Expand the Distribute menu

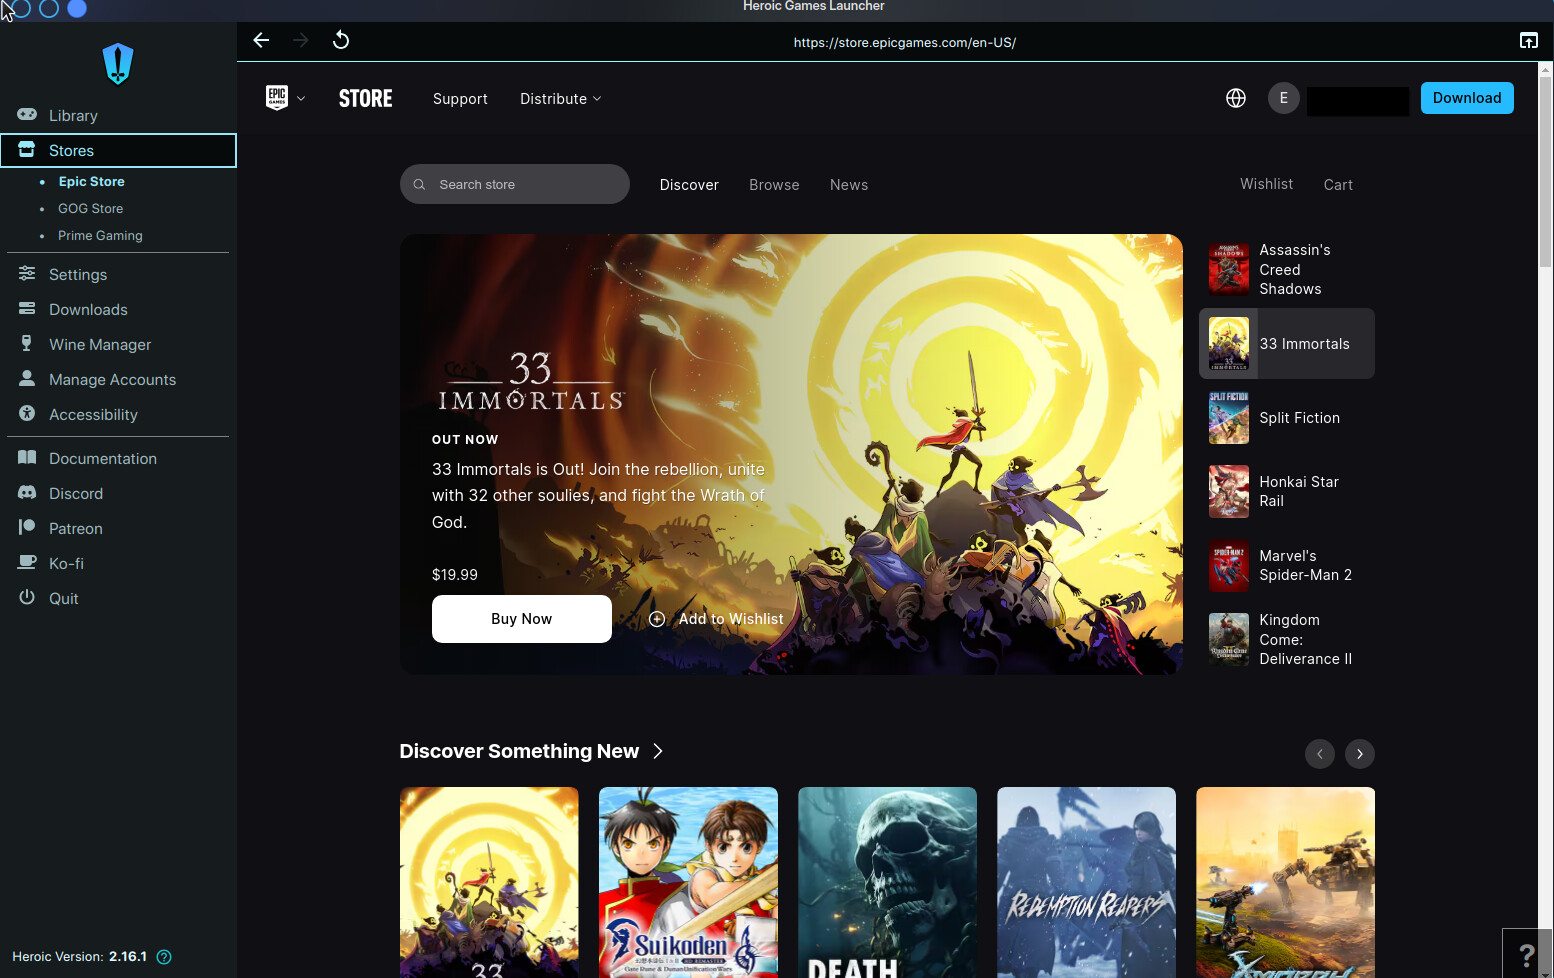click(x=561, y=99)
